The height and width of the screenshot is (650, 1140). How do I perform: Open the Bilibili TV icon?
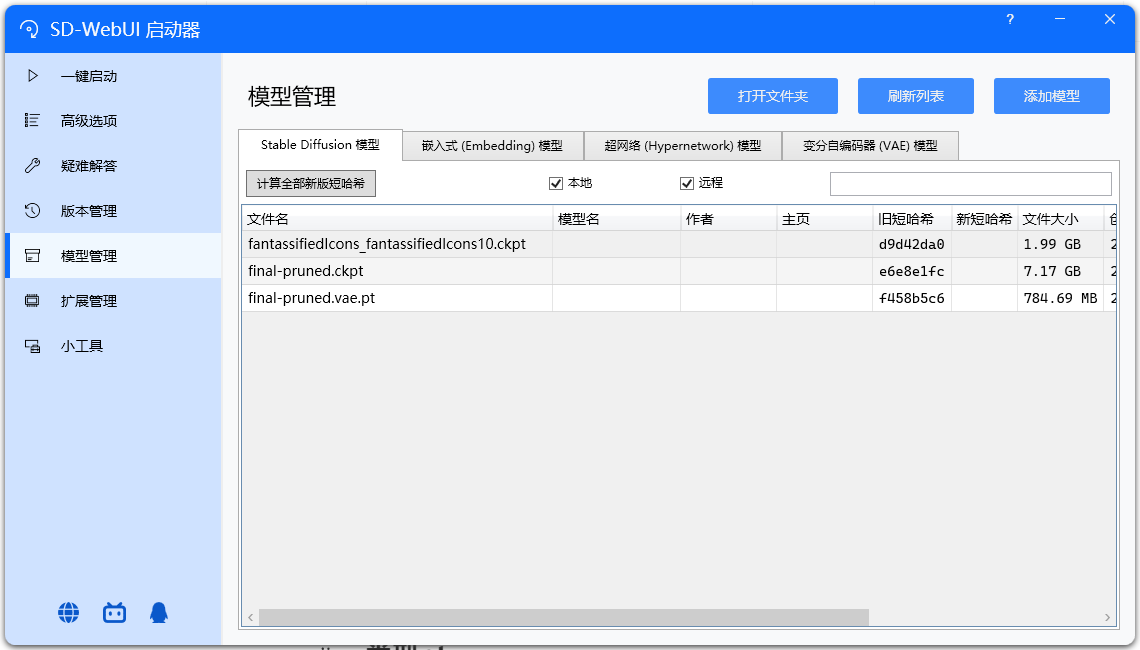(x=114, y=613)
